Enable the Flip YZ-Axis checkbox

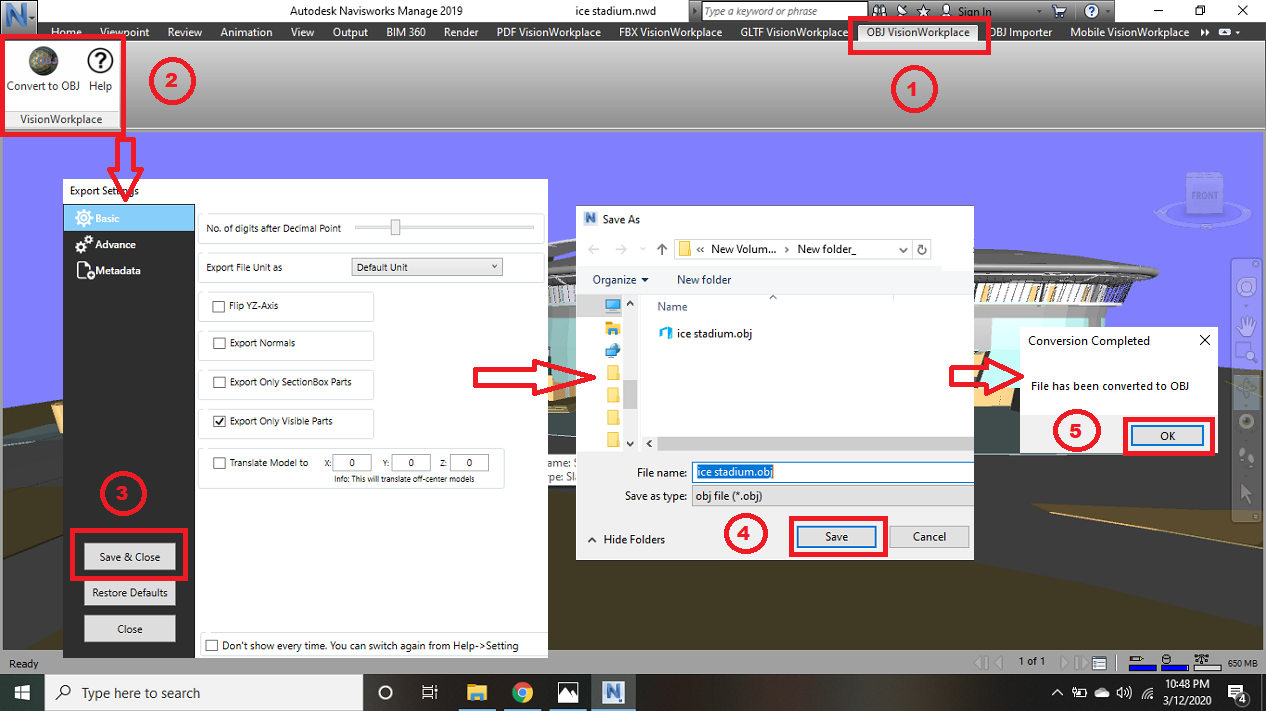[219, 306]
